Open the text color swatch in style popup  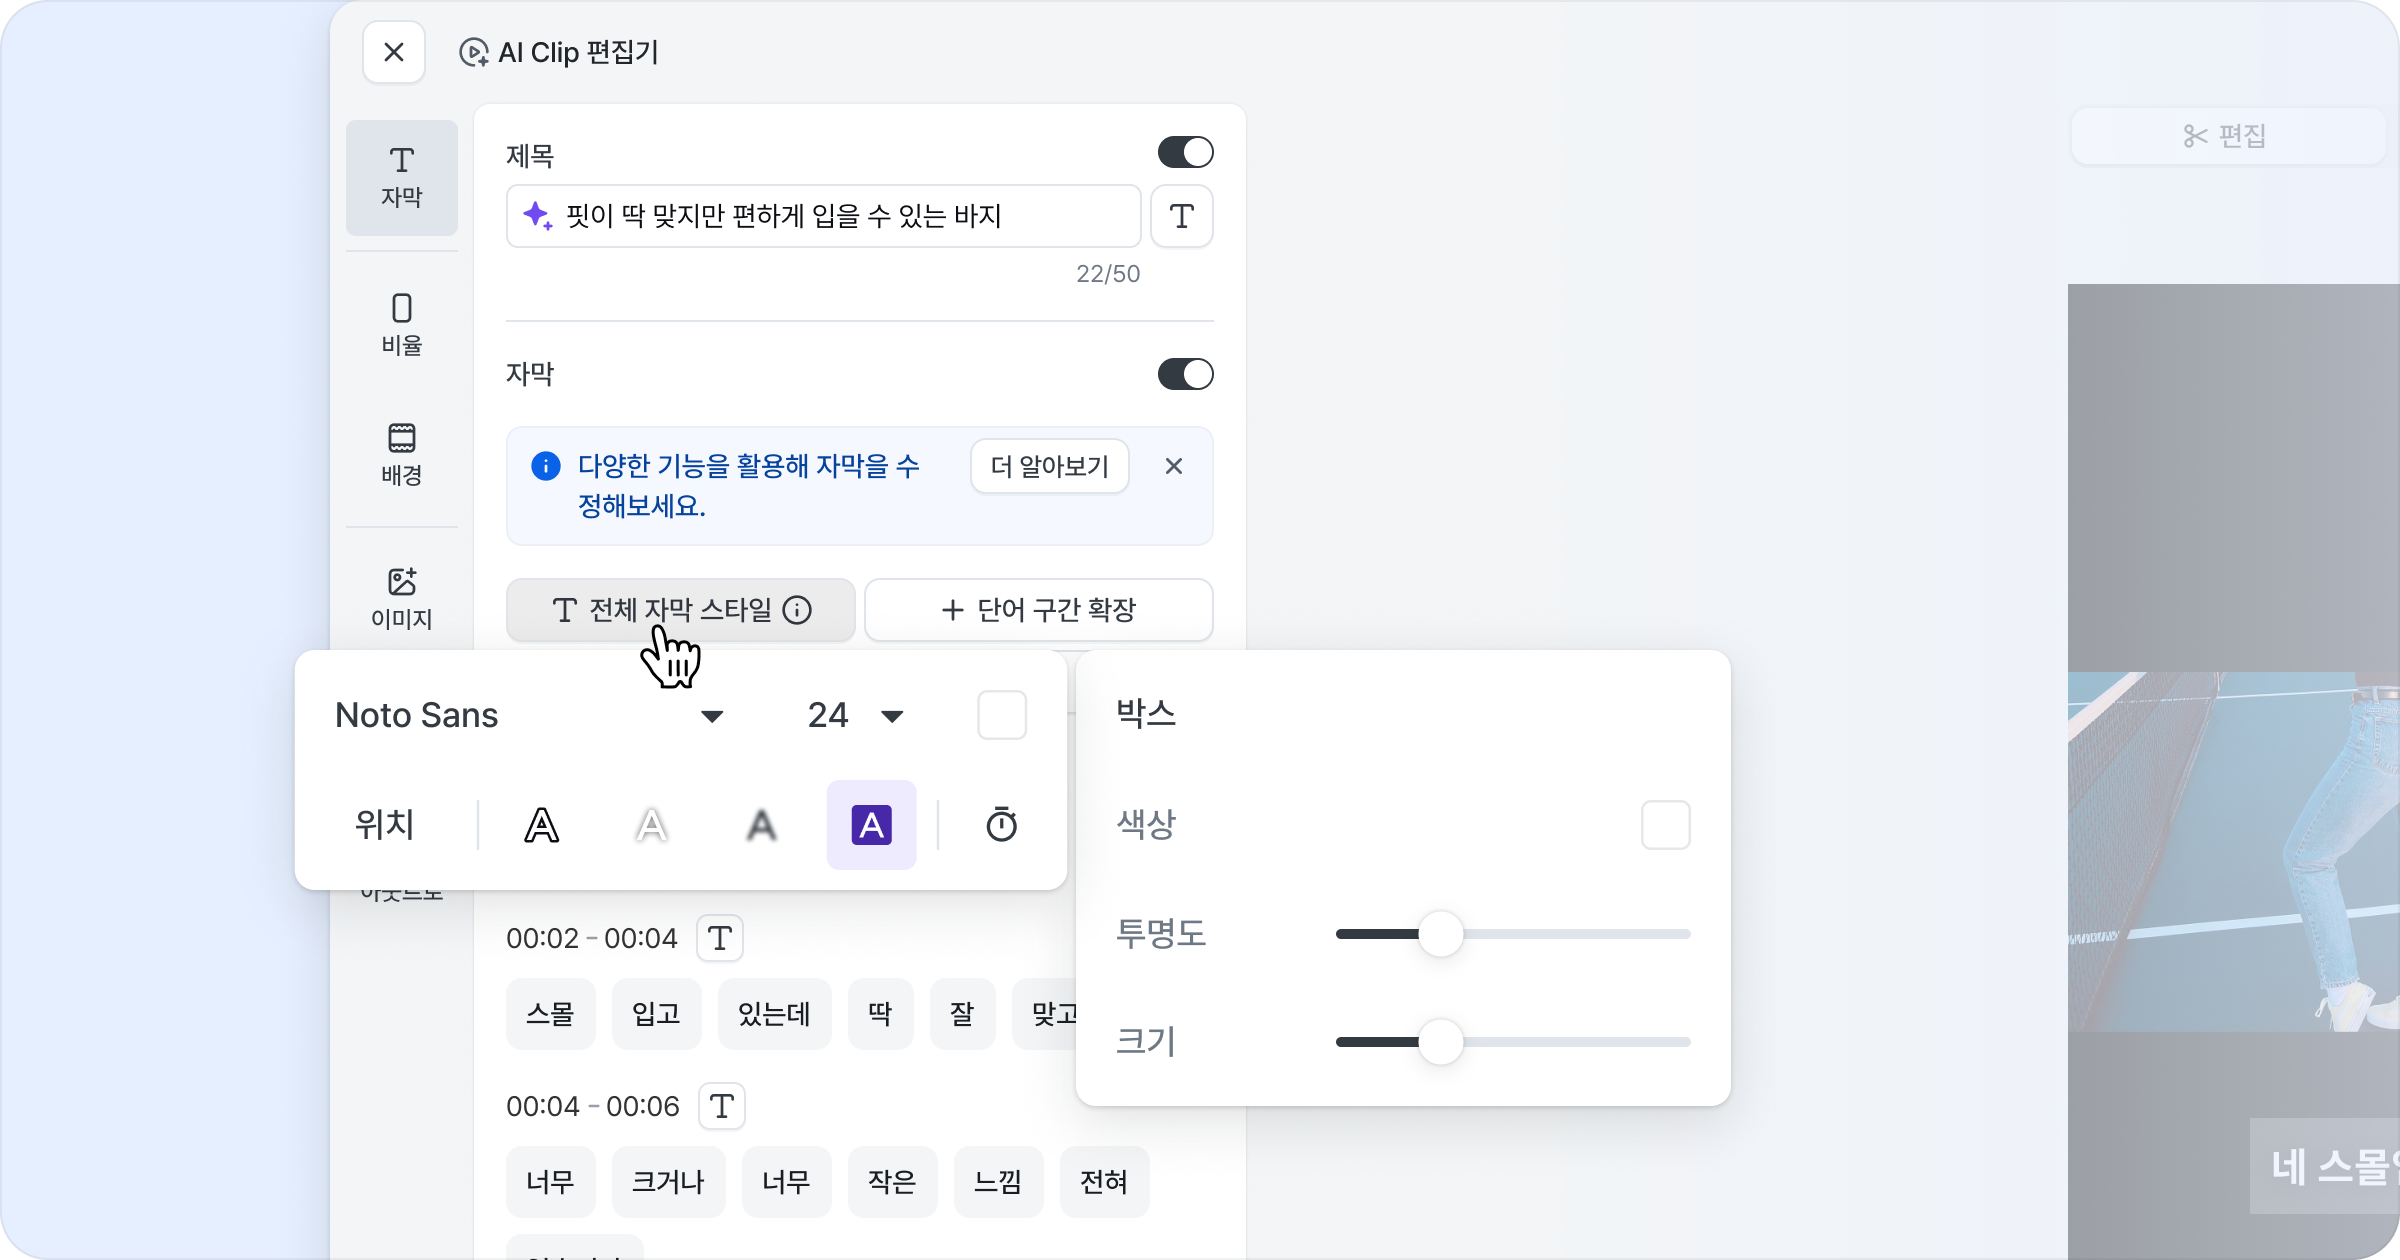(1002, 715)
